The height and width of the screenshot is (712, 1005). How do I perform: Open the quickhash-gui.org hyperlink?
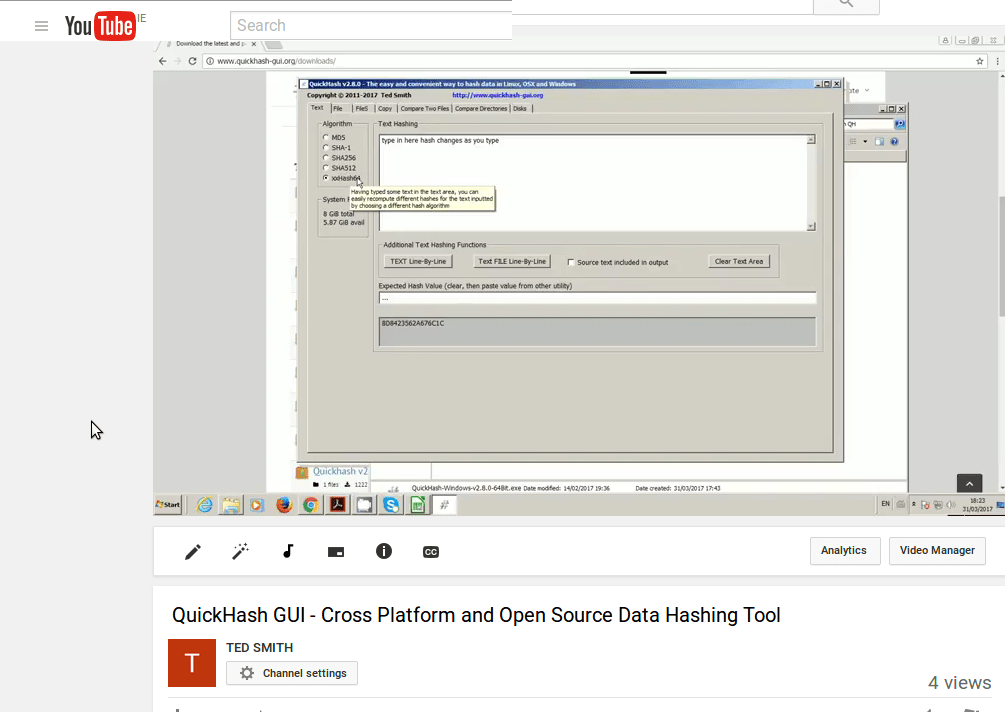coord(498,94)
